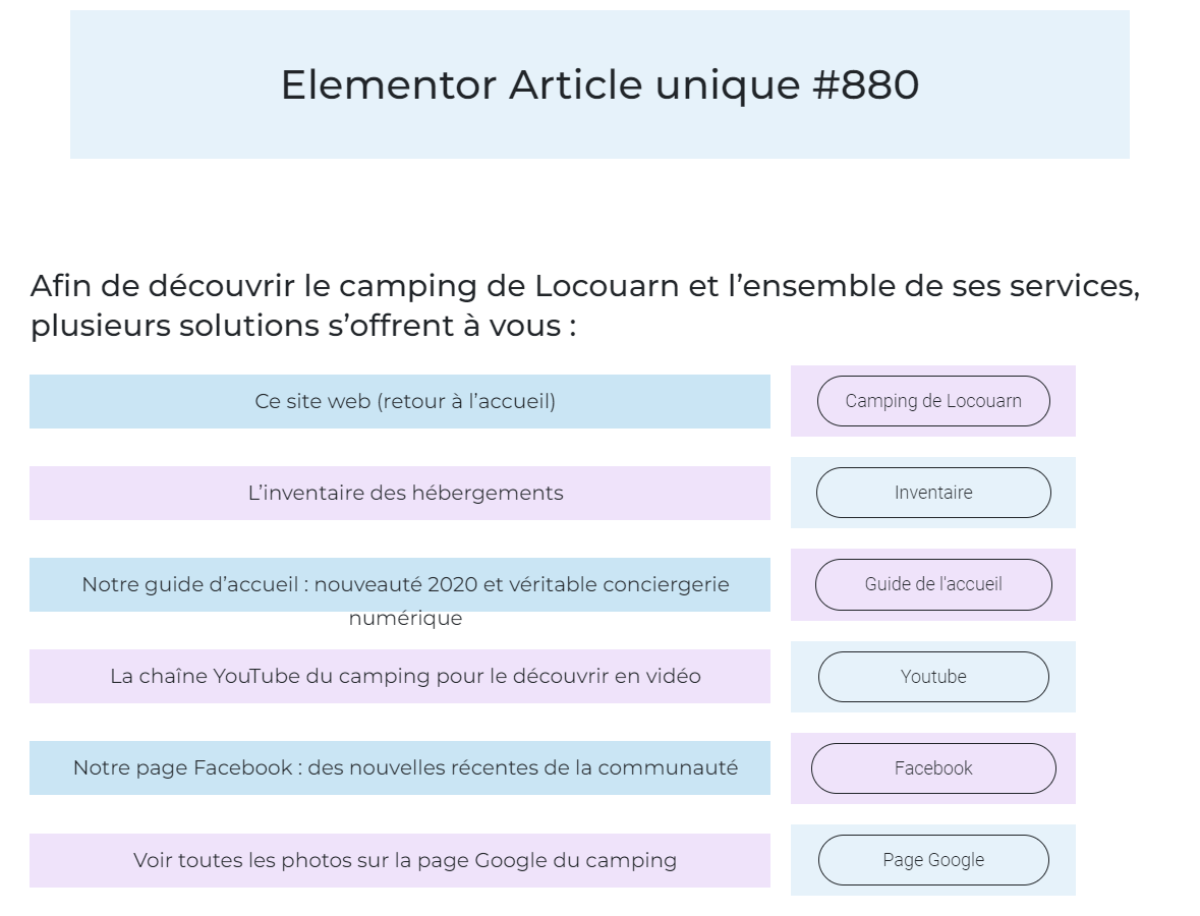Image resolution: width=1200 pixels, height=916 pixels.
Task: Click the 'Afin de découvrir le camping' heading line
Action: [586, 286]
